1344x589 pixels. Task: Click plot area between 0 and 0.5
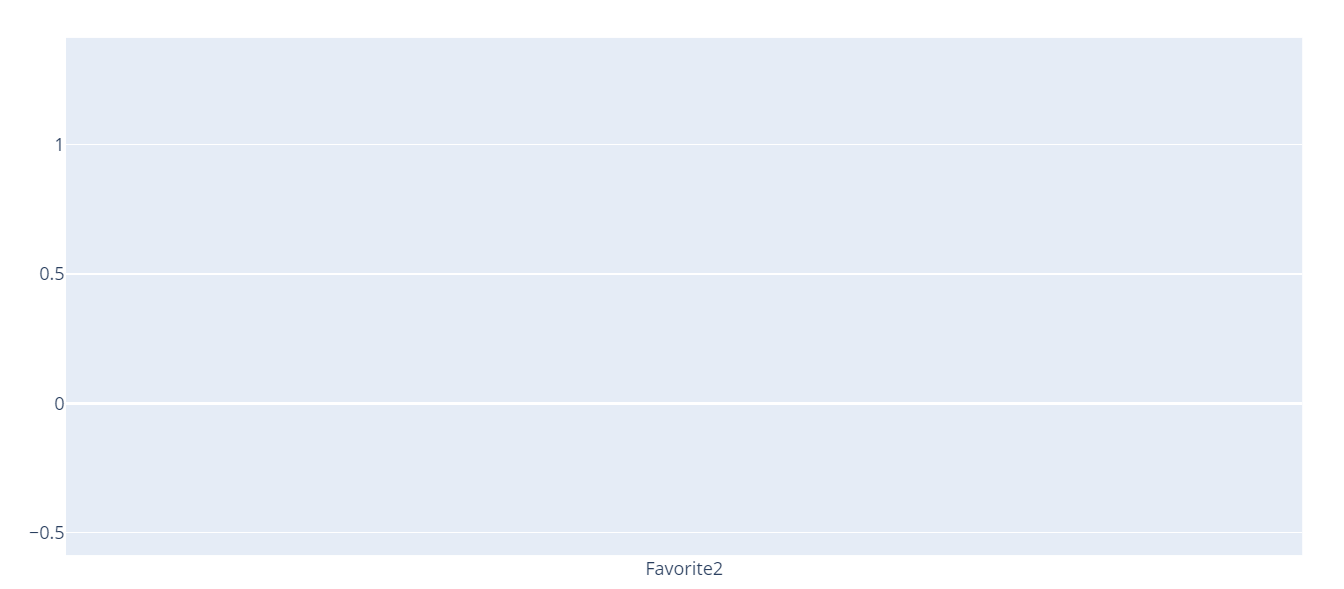tap(684, 338)
